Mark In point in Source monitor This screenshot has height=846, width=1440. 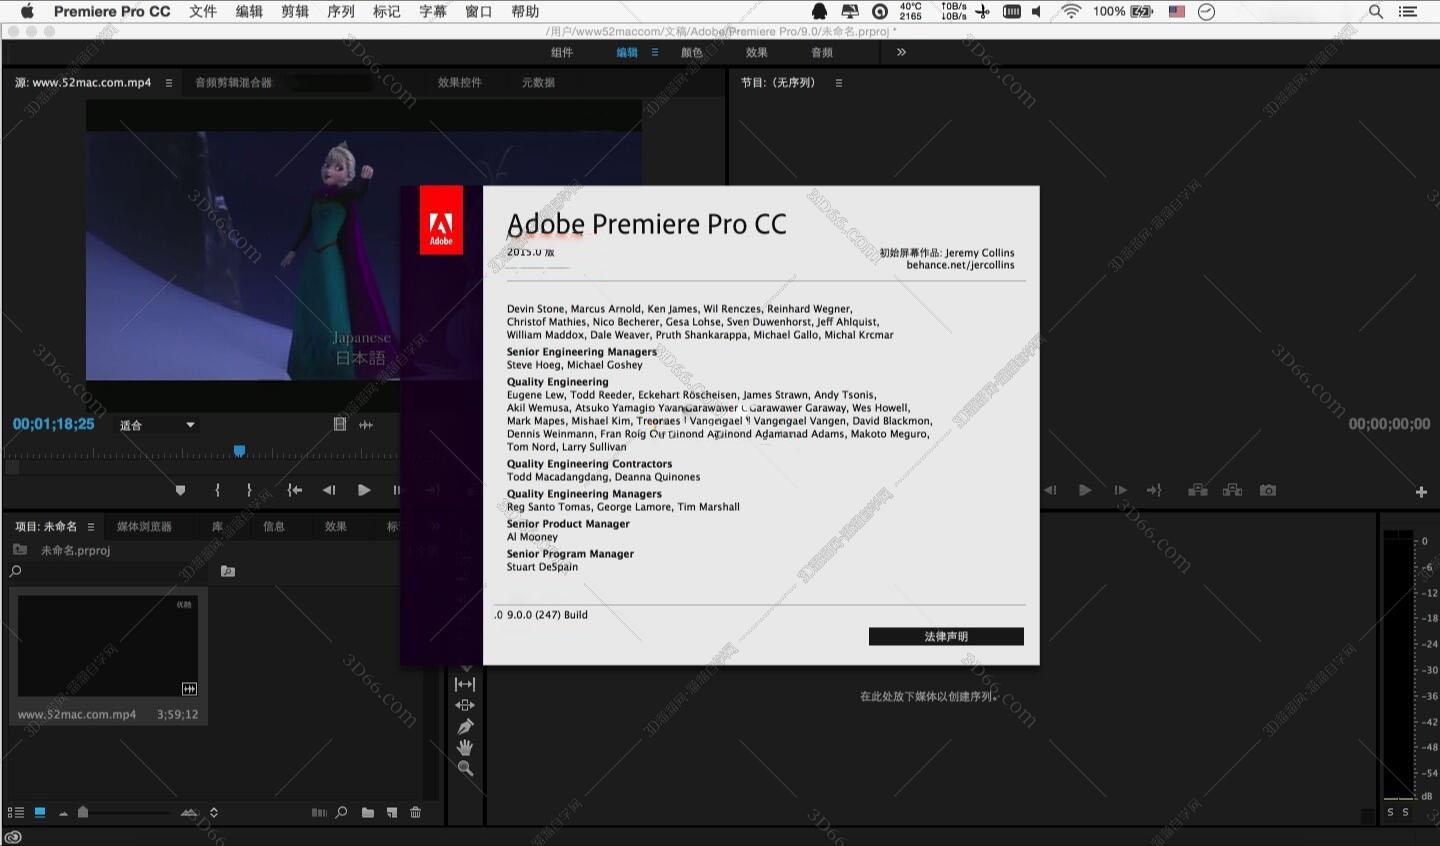[x=217, y=490]
